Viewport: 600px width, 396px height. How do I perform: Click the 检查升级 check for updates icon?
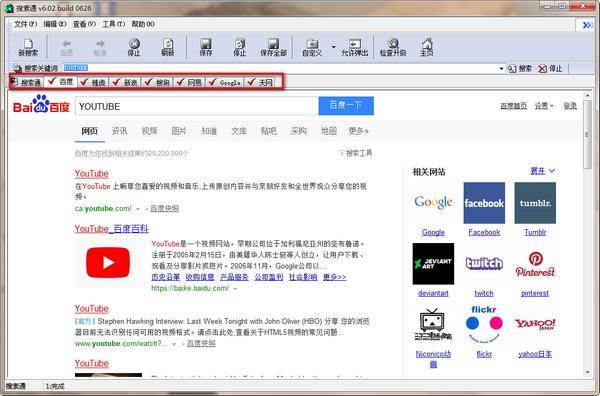coord(393,47)
